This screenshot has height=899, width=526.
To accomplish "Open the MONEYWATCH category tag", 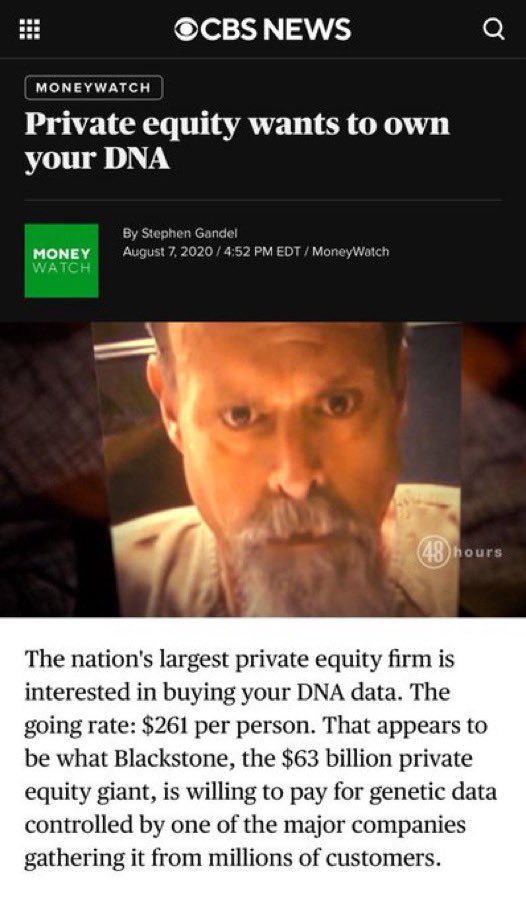I will tap(93, 88).
